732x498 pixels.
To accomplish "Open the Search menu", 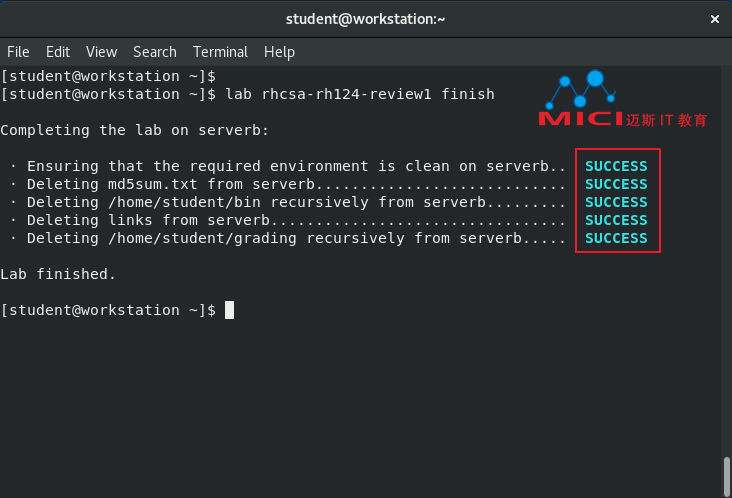I will click(x=155, y=52).
